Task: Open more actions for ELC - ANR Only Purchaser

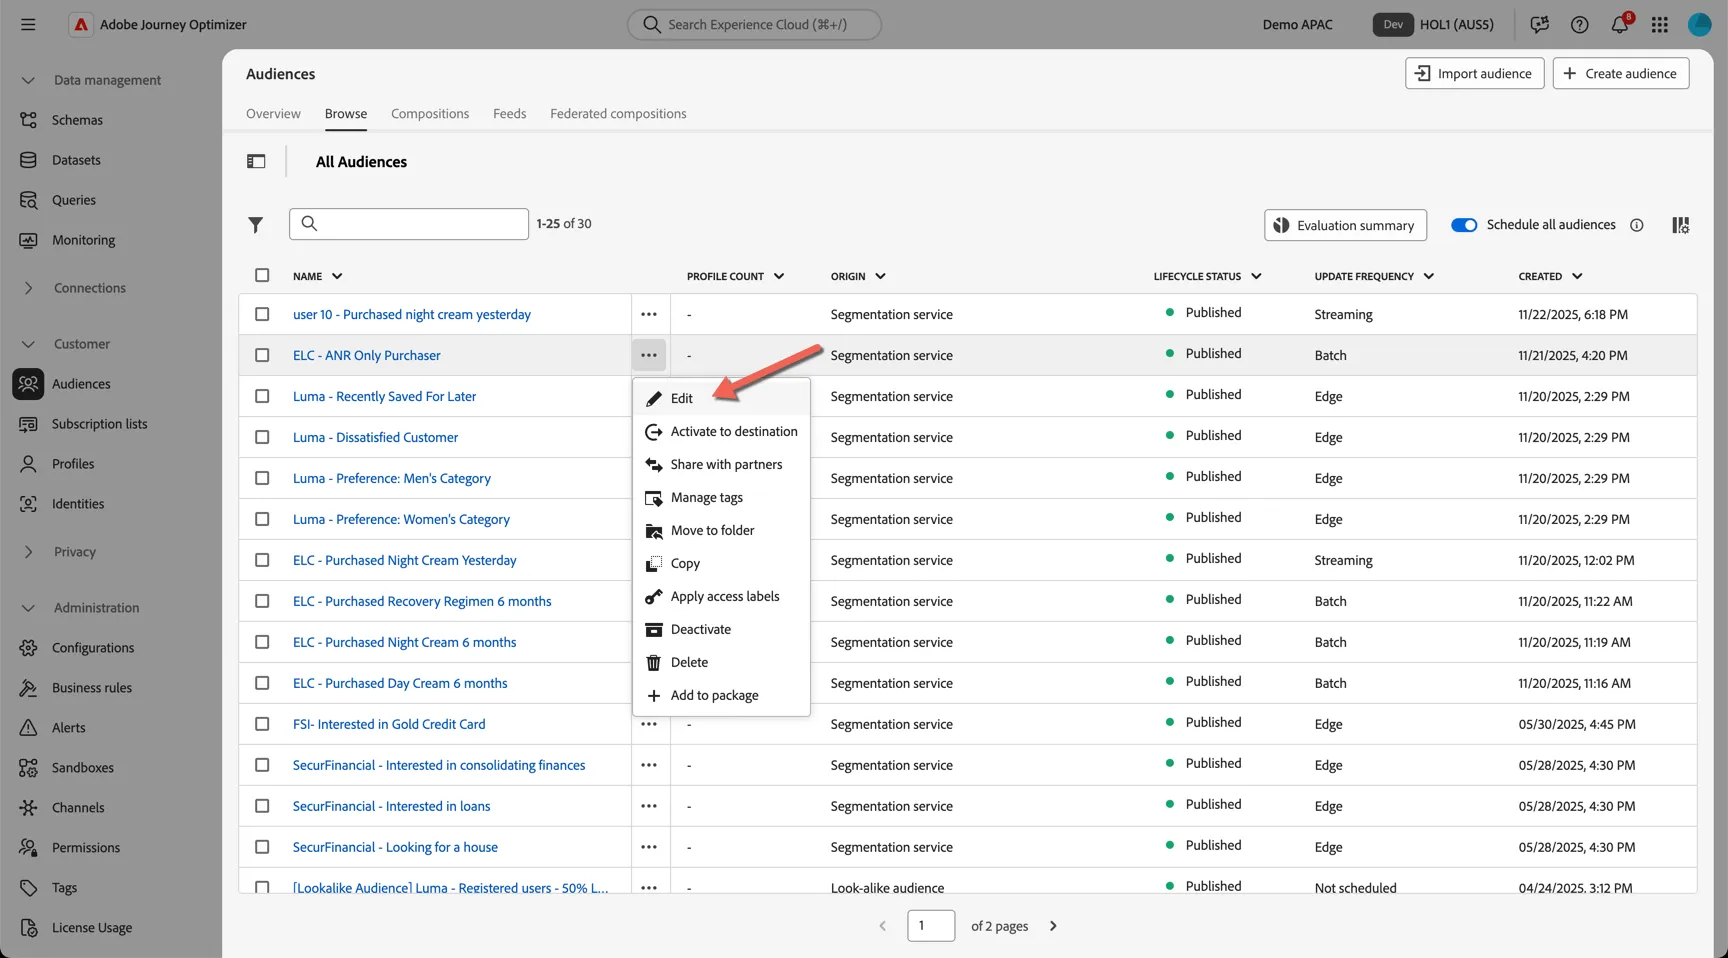Action: click(x=649, y=355)
